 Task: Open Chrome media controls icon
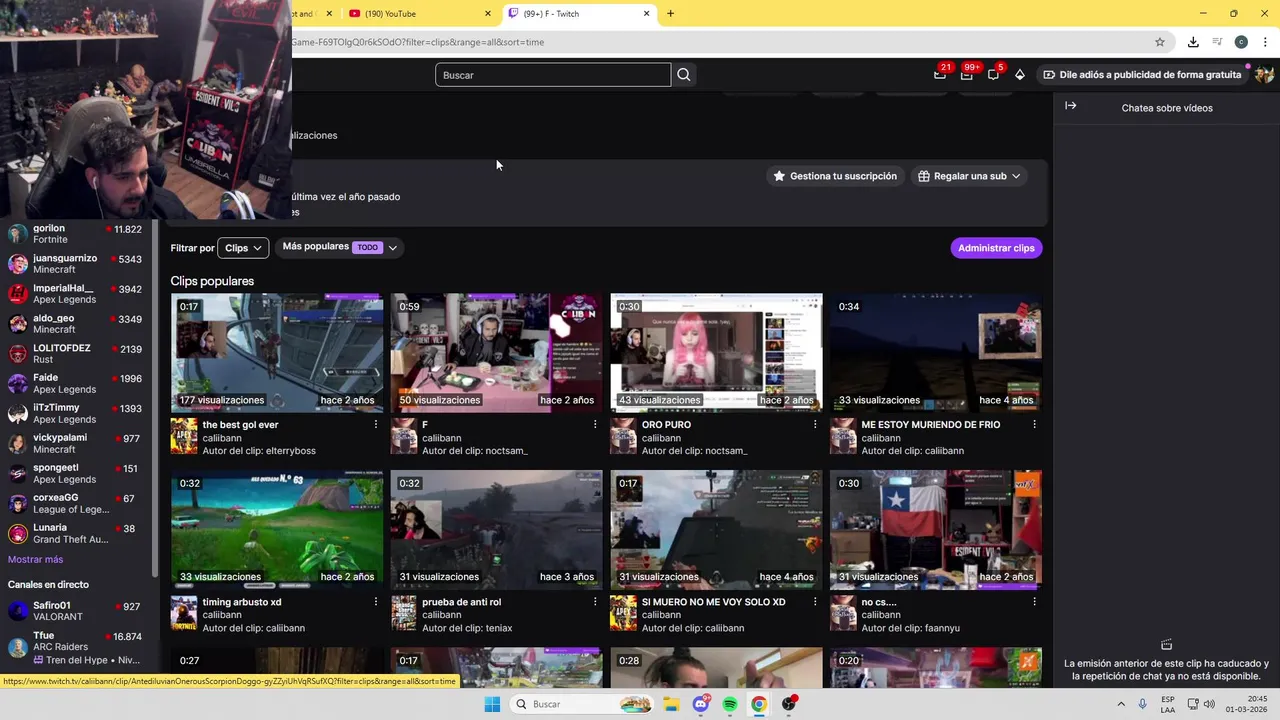1217,42
